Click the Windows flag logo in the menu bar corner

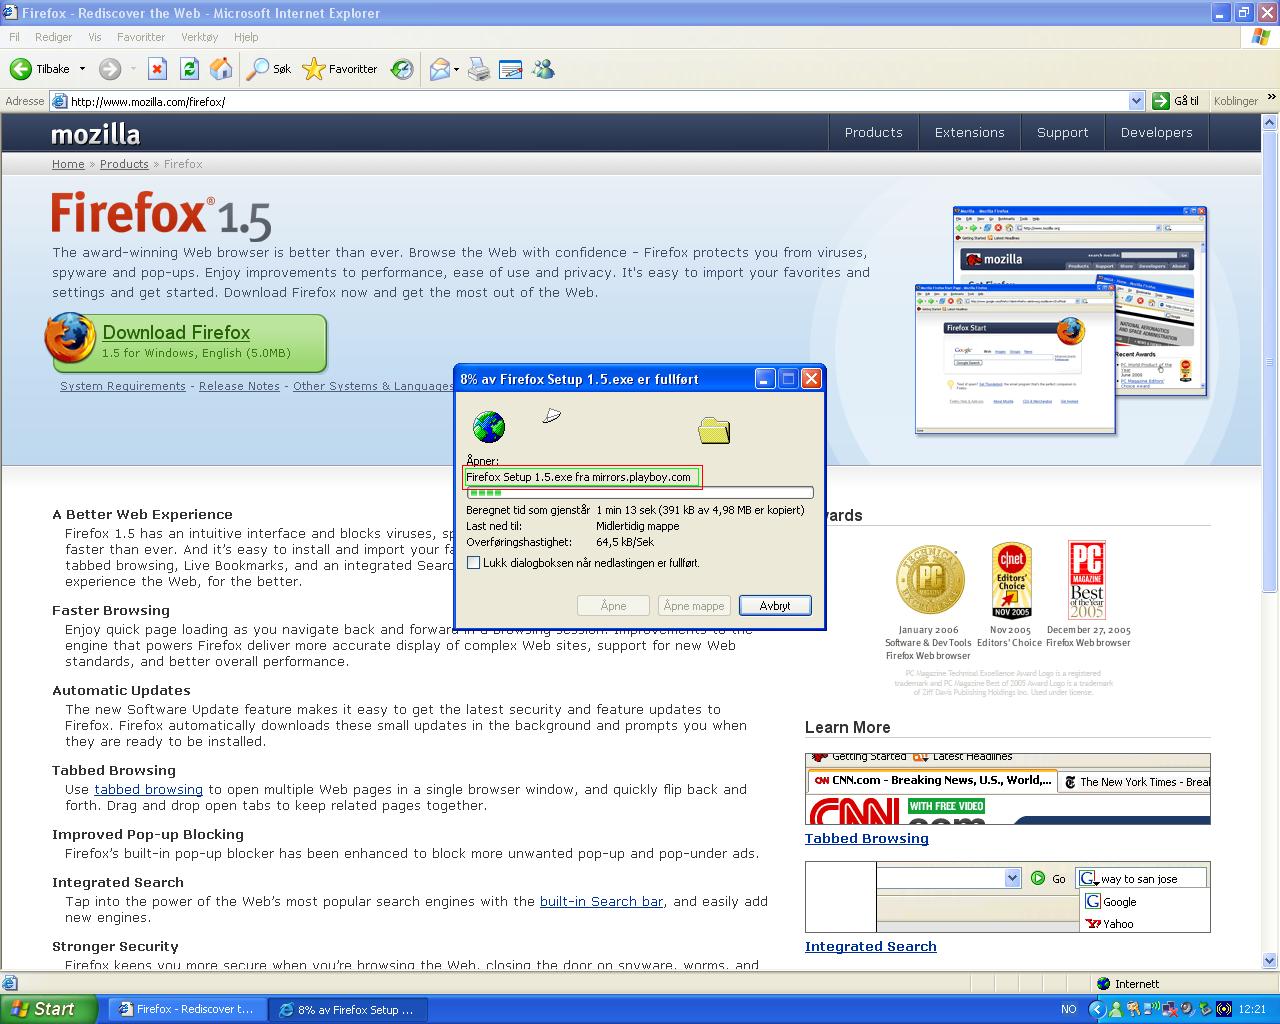click(x=1261, y=37)
